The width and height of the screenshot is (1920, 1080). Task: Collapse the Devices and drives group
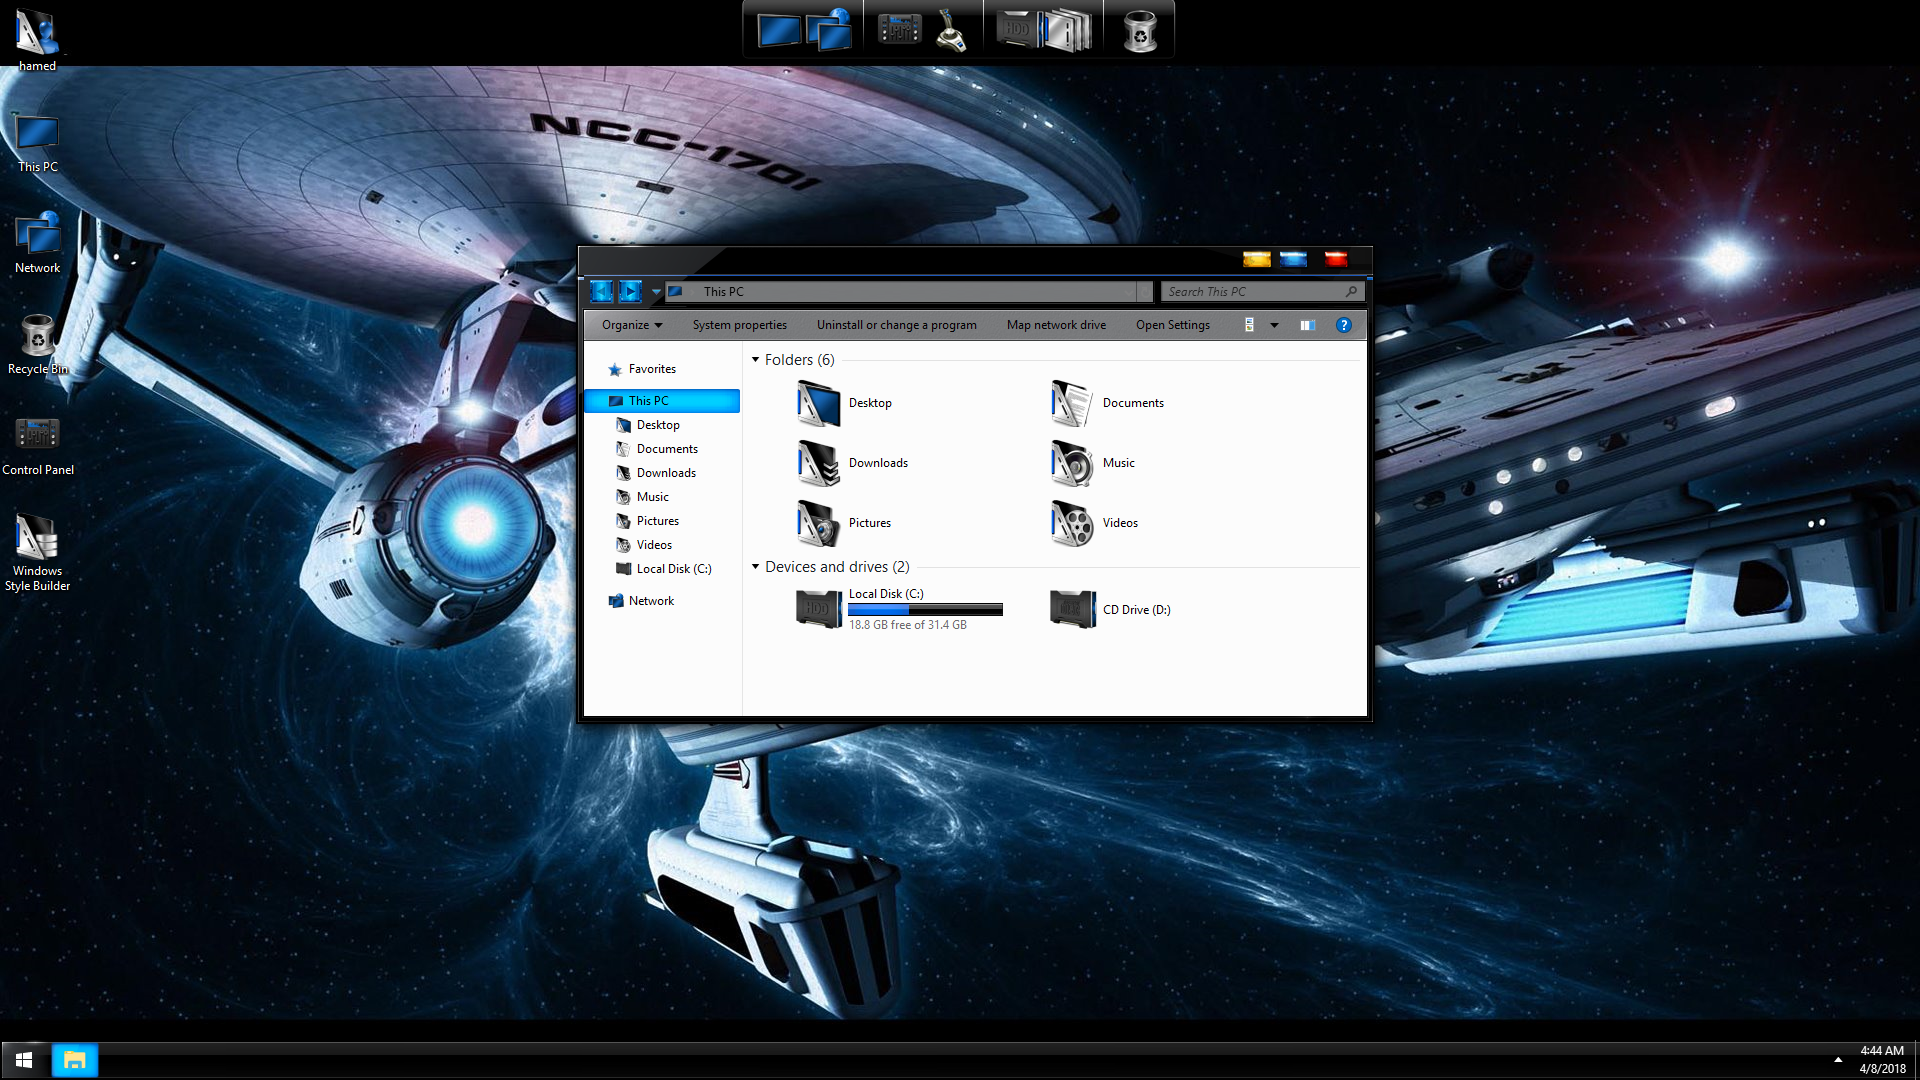tap(756, 567)
